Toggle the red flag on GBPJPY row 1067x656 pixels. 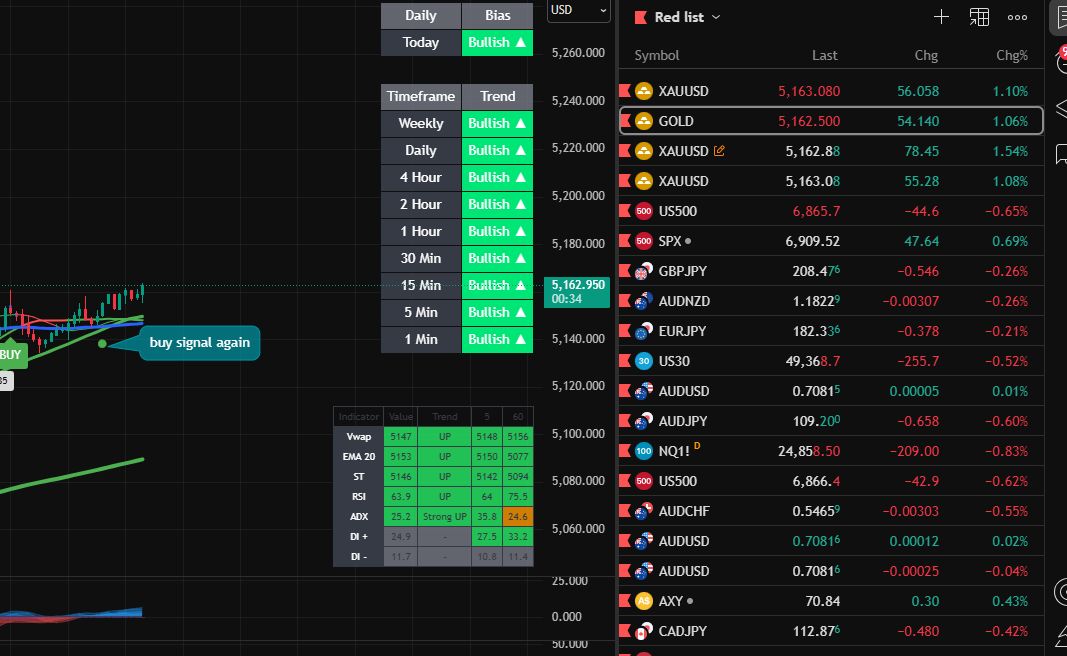625,271
